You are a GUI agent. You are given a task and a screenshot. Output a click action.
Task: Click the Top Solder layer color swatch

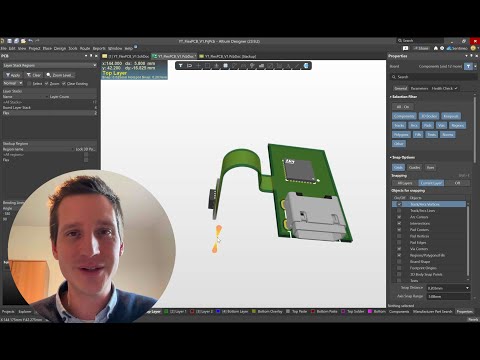(x=343, y=312)
